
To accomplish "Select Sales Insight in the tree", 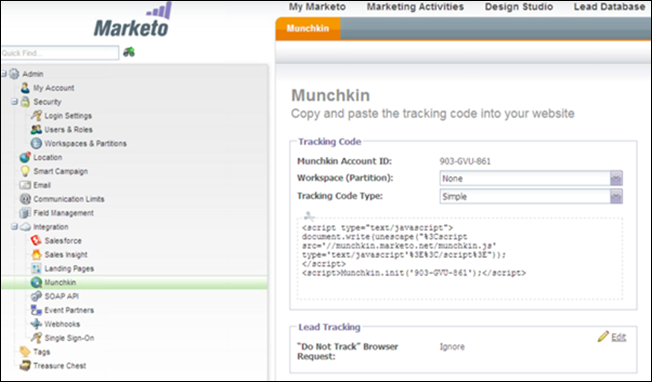I will pyautogui.click(x=66, y=254).
